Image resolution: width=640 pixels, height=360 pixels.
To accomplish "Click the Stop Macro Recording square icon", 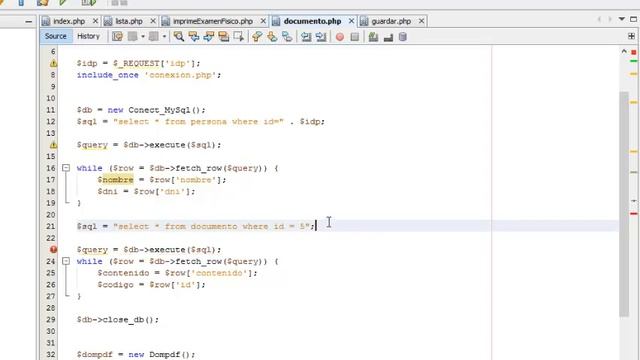I will pos(355,37).
